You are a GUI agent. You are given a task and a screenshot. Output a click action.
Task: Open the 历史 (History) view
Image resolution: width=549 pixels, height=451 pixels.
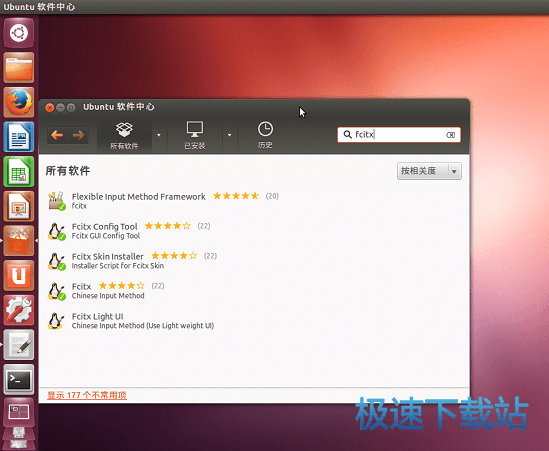pos(265,135)
